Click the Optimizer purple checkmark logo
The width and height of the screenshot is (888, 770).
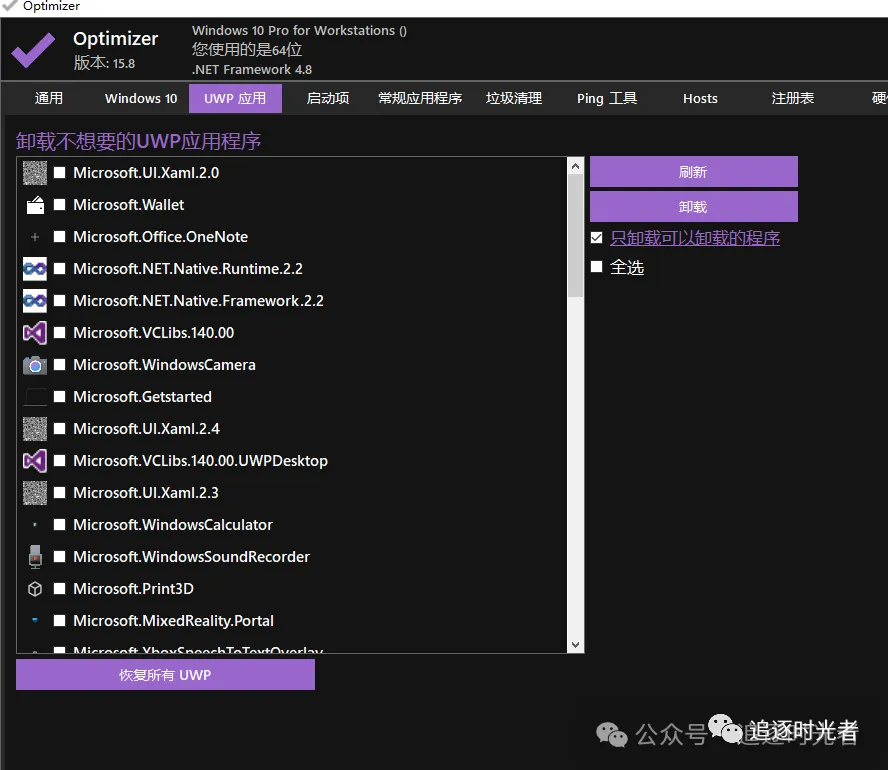pos(33,50)
